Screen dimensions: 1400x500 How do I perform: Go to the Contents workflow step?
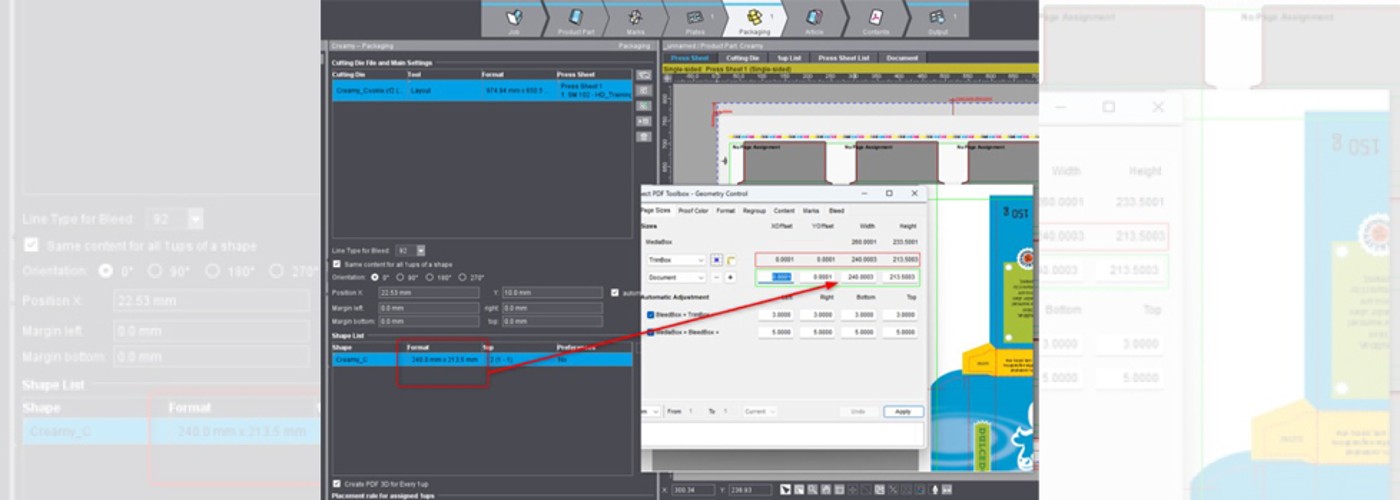(x=875, y=20)
